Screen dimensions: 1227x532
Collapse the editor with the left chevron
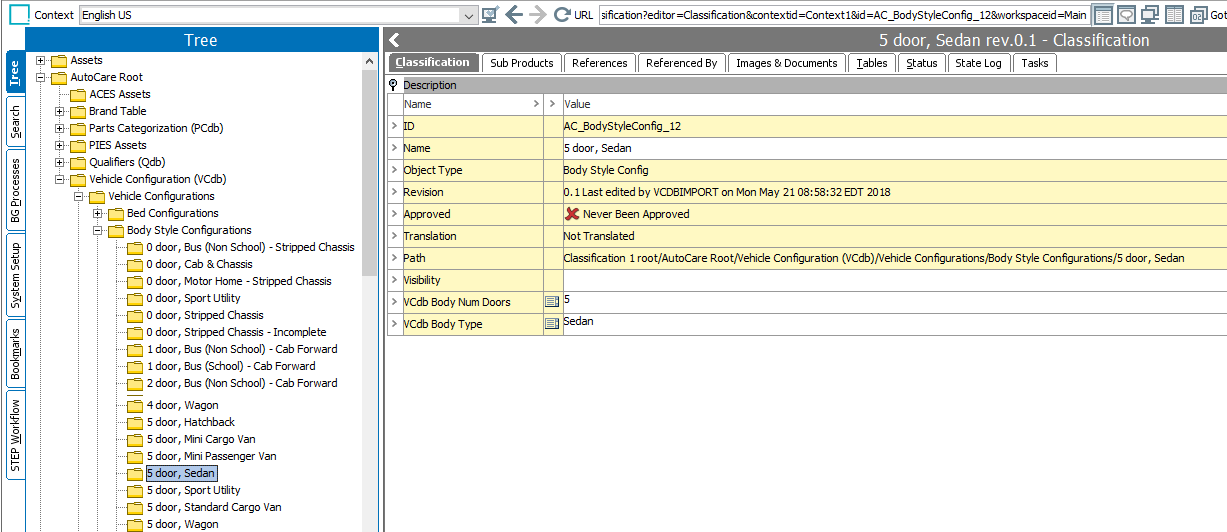pyautogui.click(x=394, y=41)
